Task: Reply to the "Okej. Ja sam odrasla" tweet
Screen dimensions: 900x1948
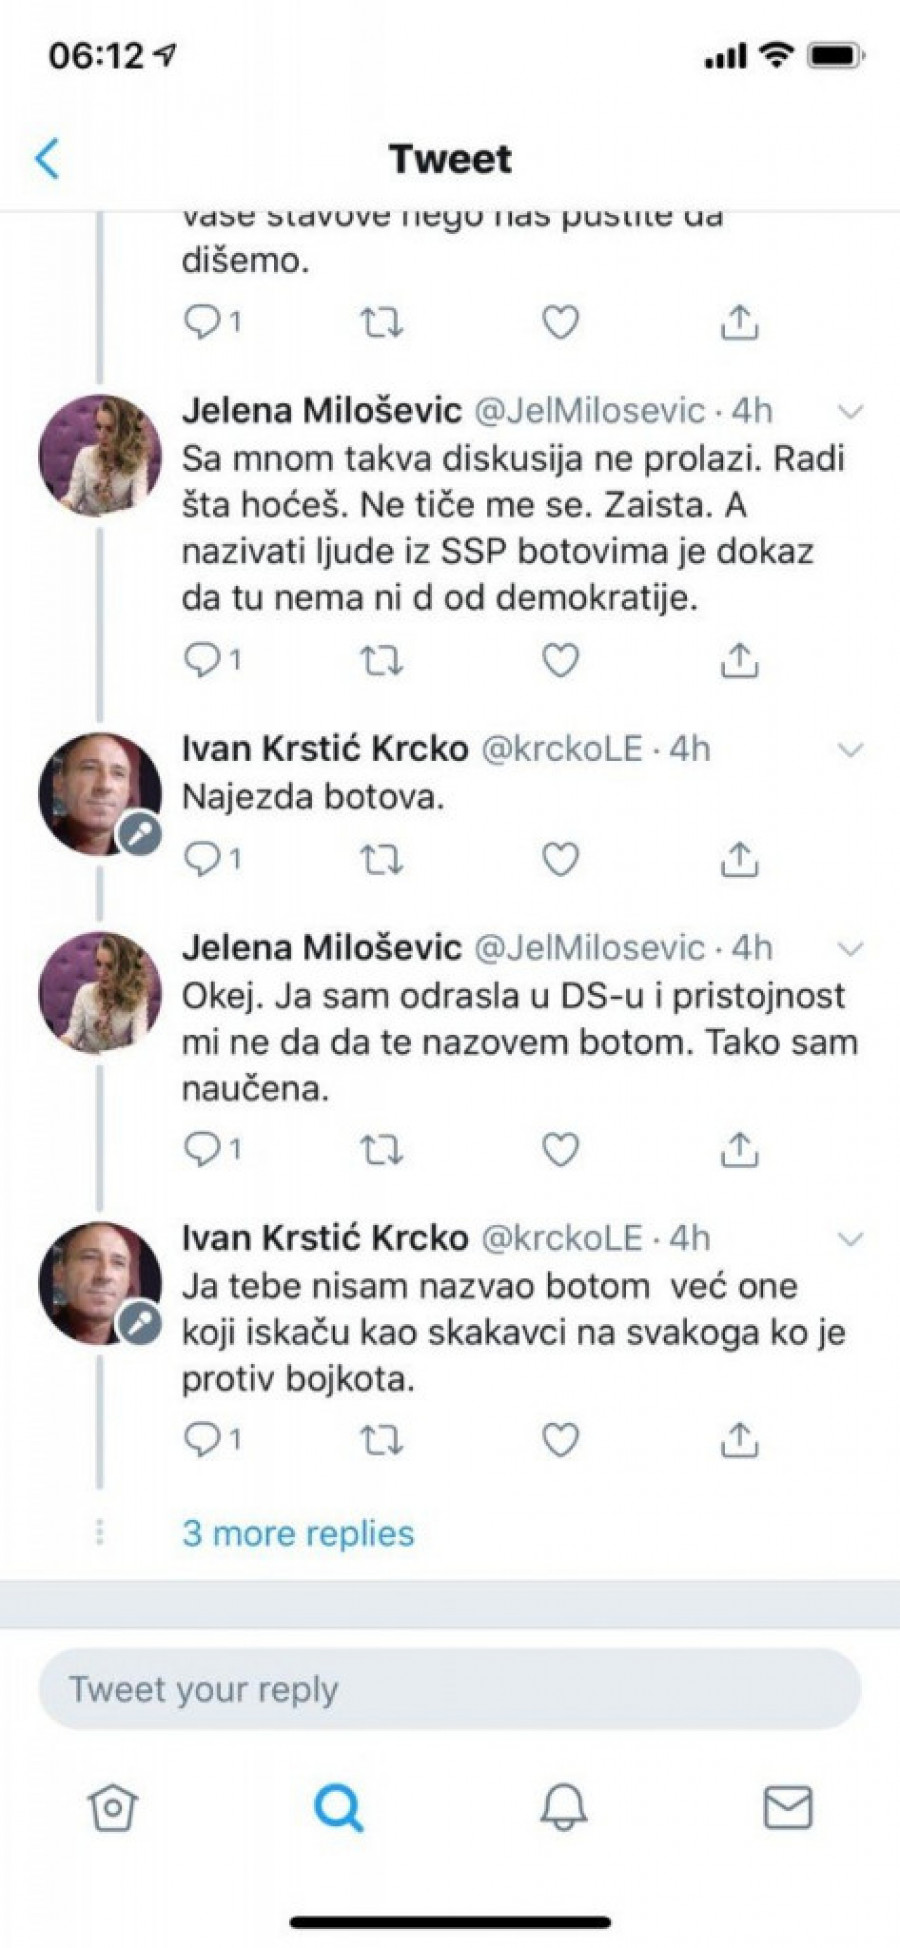Action: pos(204,1150)
